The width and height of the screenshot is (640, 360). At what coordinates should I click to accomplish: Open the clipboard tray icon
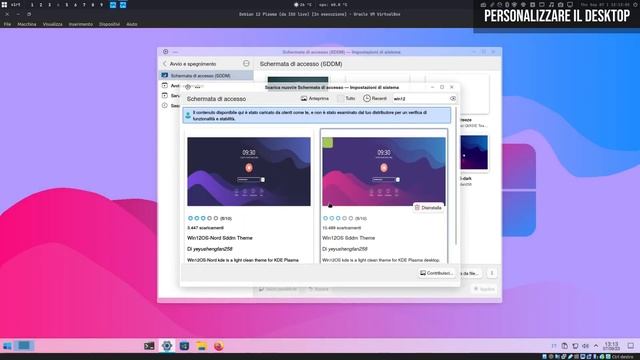[564, 346]
